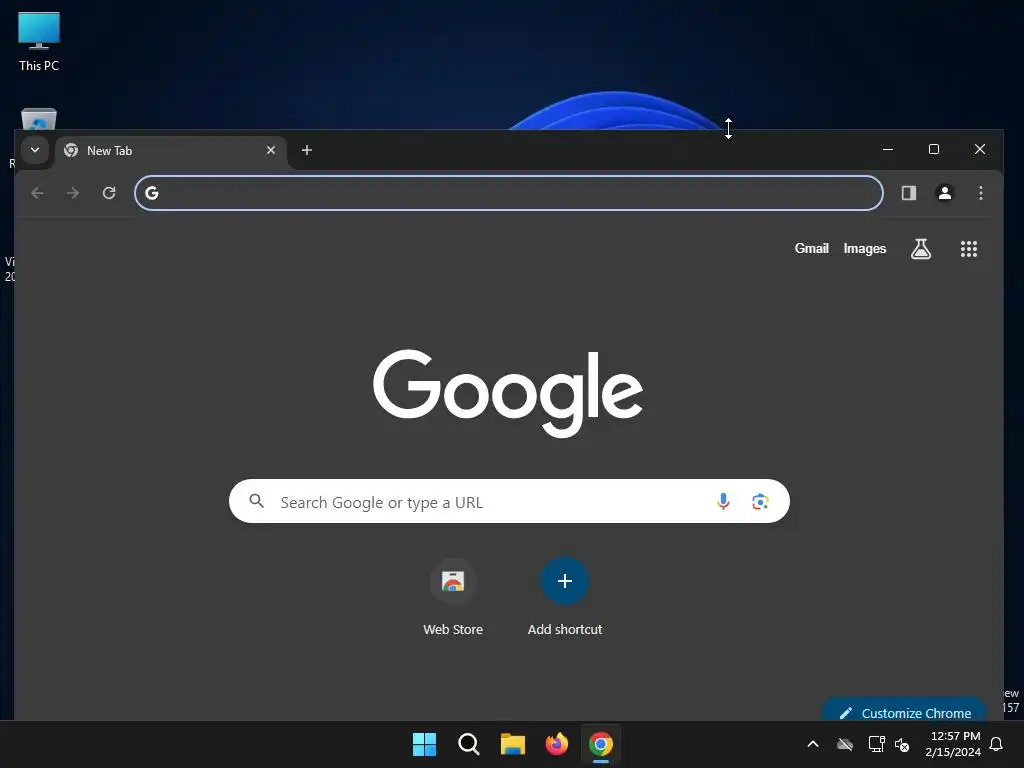Open network status tray icon
Viewport: 1024px width, 768px height.
pos(876,744)
